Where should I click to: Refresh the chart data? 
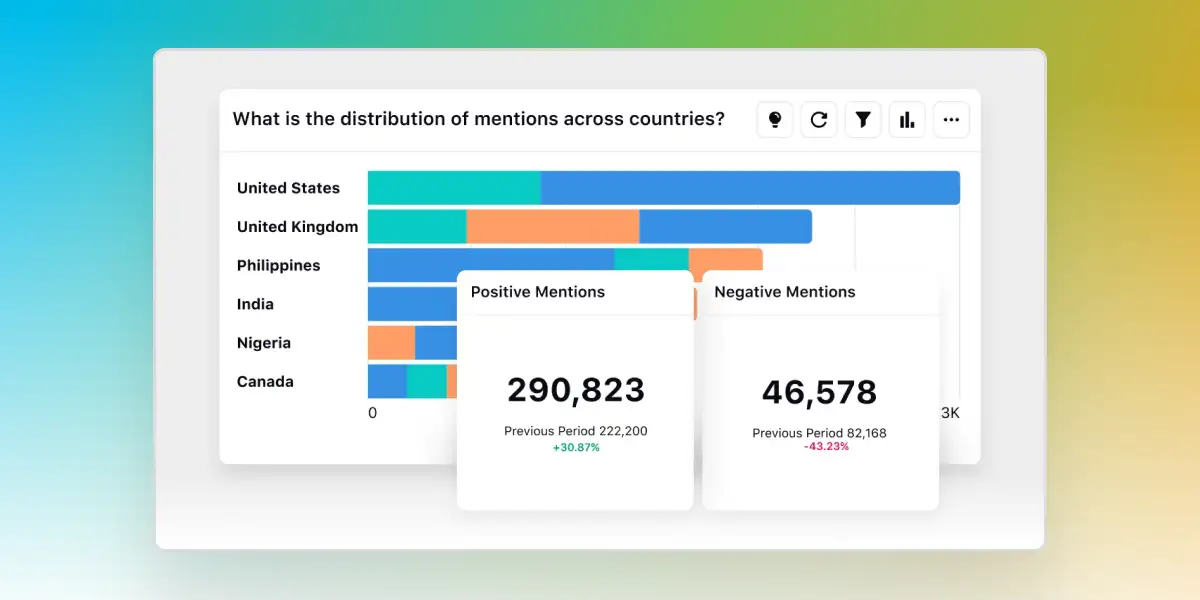point(819,119)
